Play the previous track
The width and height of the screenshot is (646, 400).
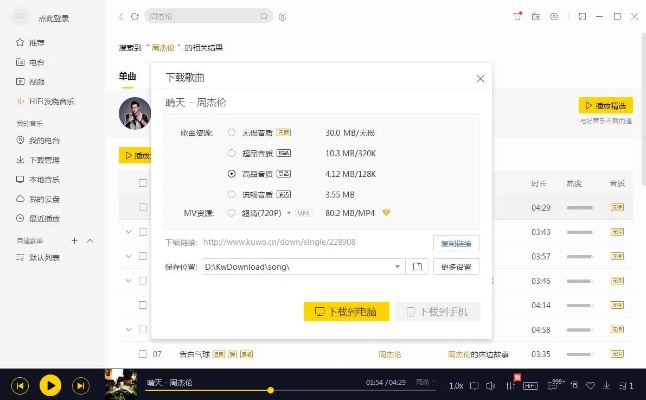pyautogui.click(x=20, y=386)
